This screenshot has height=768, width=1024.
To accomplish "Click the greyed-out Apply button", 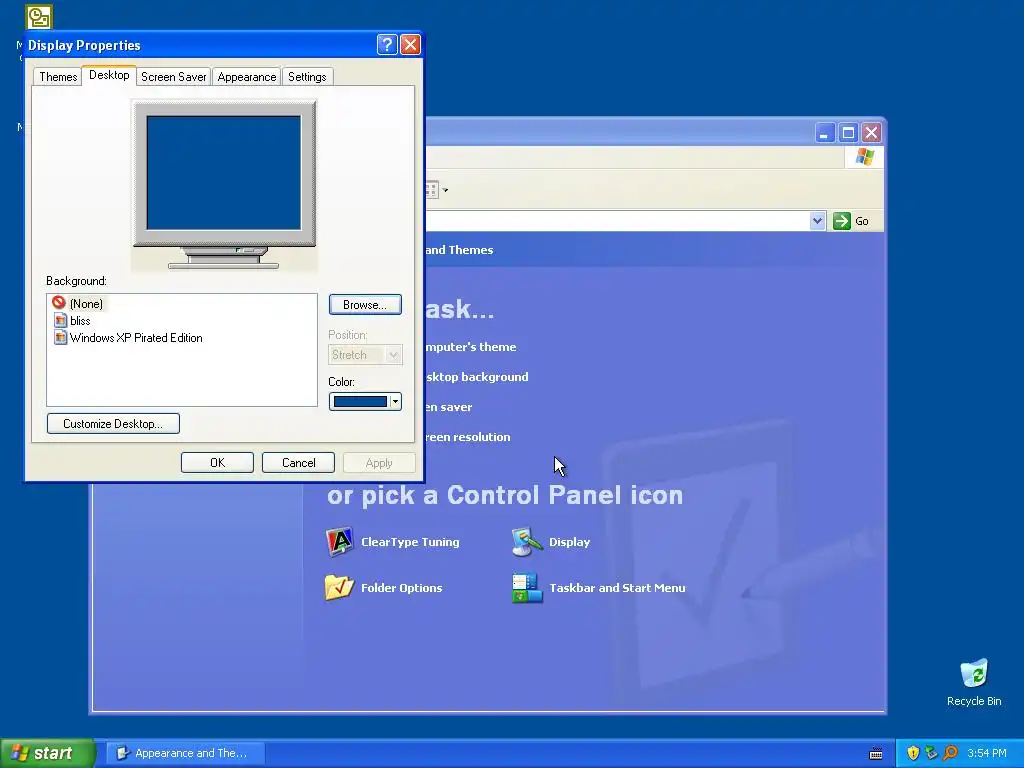I will point(379,462).
